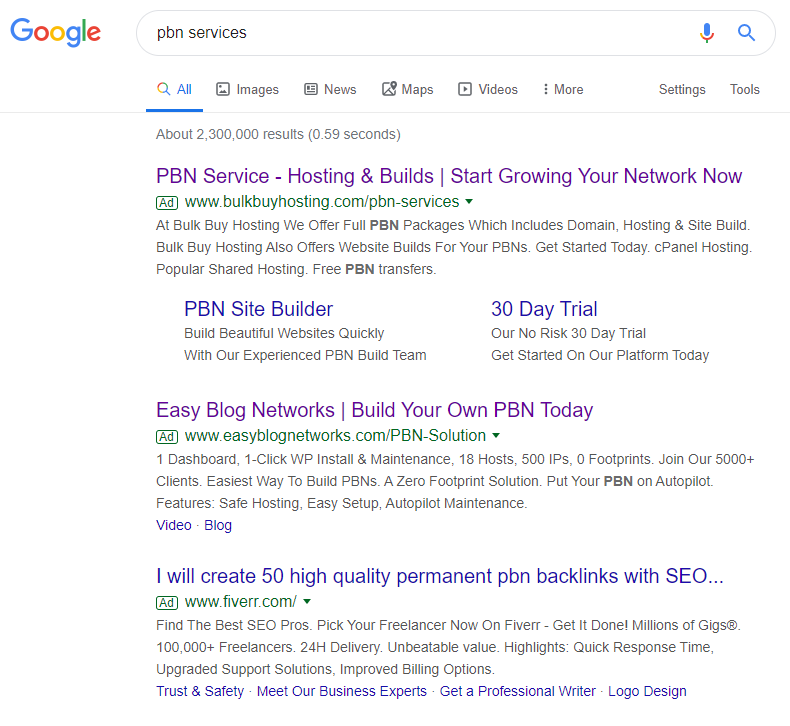
Task: Expand dropdown arrow after www.fiverr.com URL
Action: 307,601
